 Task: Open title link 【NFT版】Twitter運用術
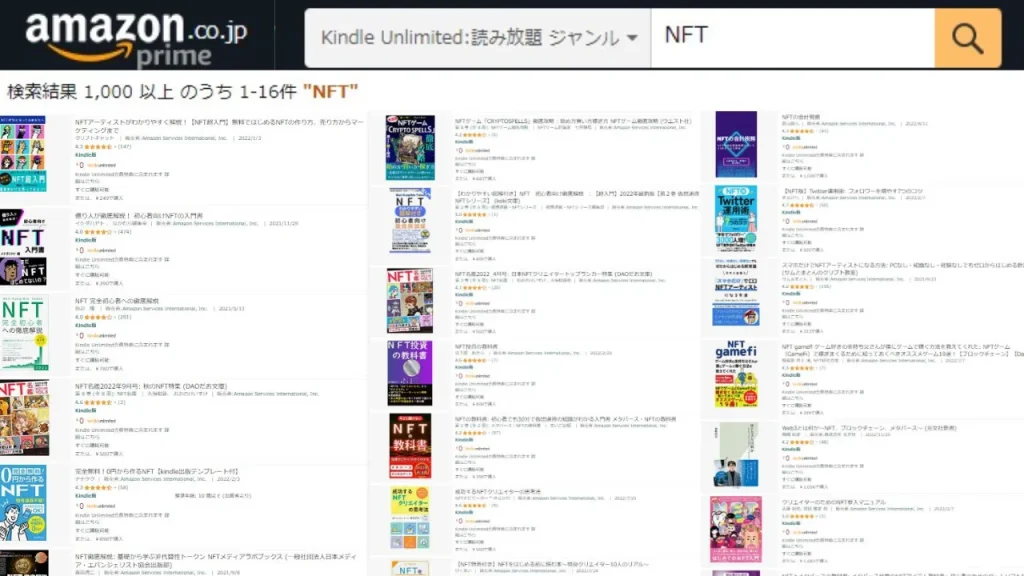tap(852, 191)
